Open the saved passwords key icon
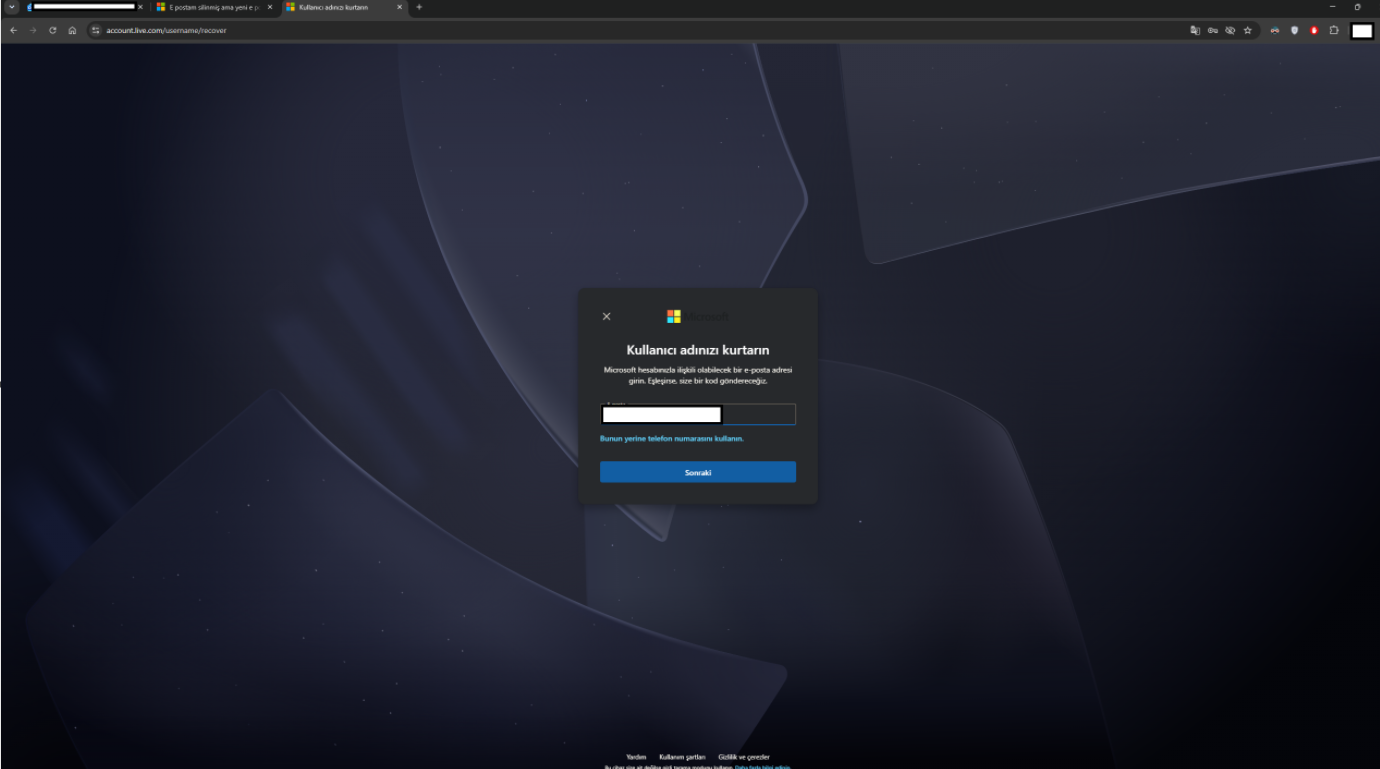The width and height of the screenshot is (1380, 769). pos(1212,30)
